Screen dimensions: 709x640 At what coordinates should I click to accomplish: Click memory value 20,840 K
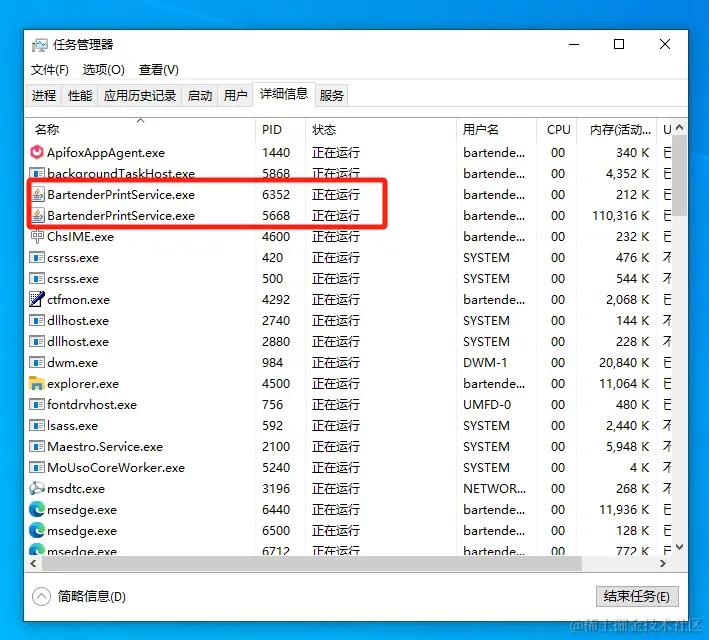click(624, 363)
